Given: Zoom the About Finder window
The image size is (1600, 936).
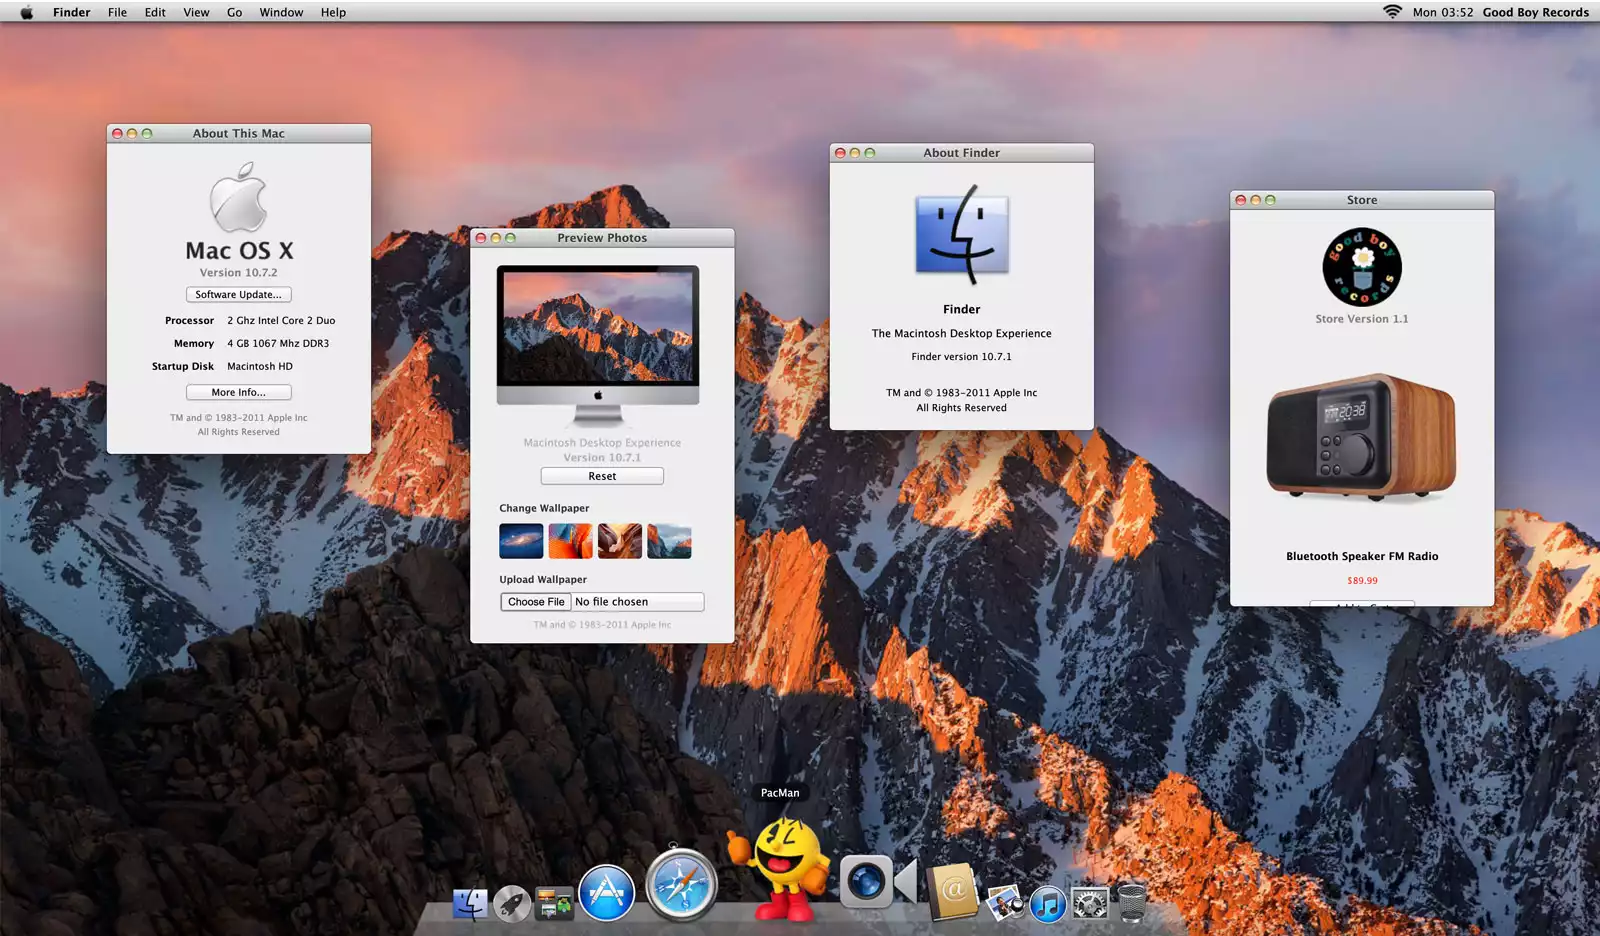Looking at the screenshot, I should [x=869, y=153].
